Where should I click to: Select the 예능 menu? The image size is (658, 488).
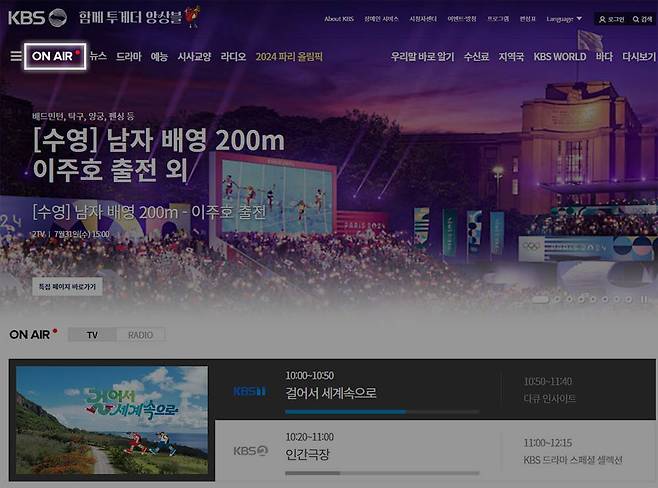pyautogui.click(x=159, y=56)
